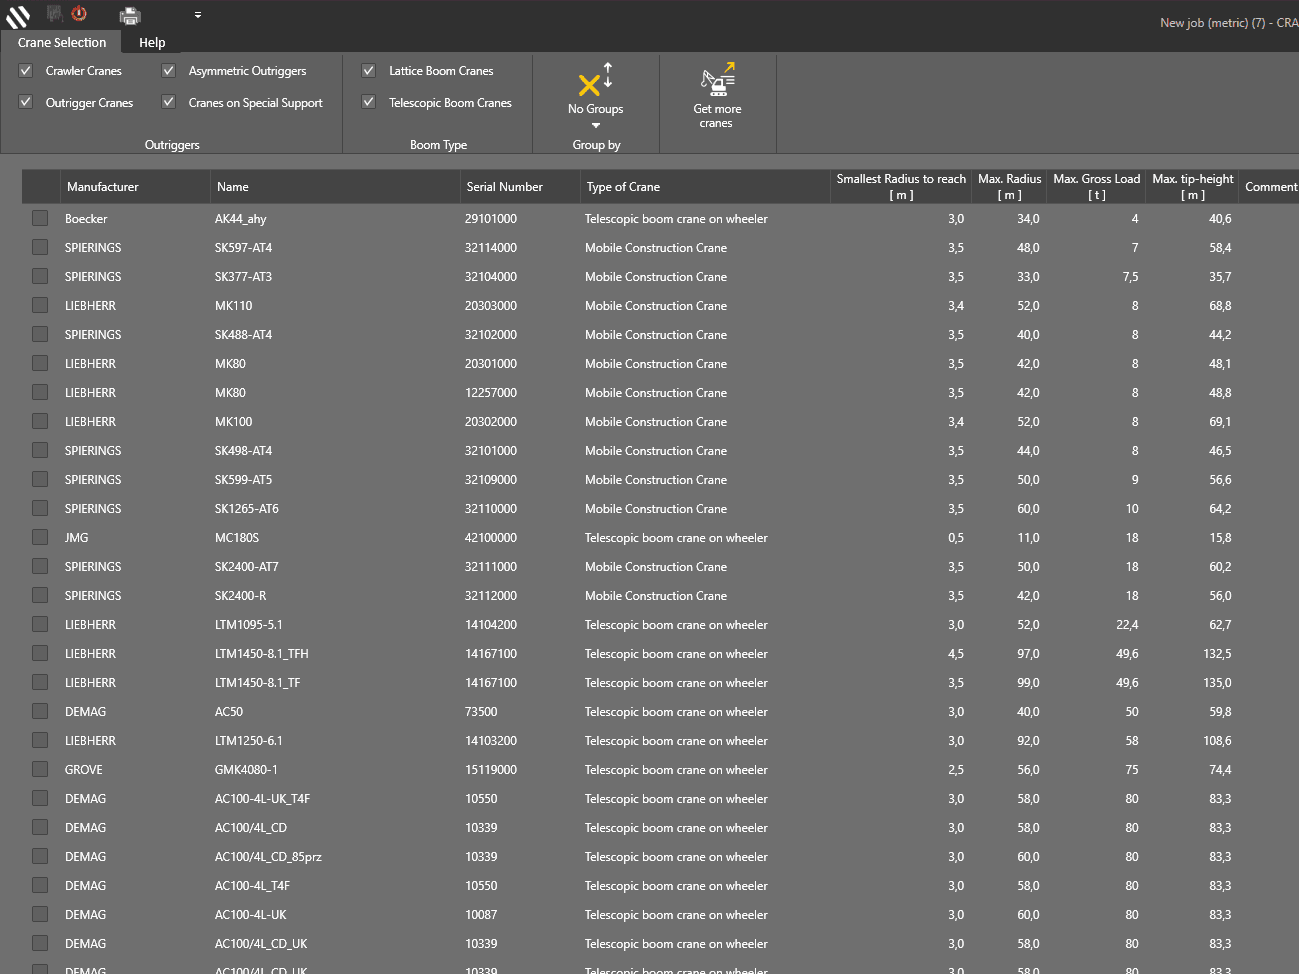Switch to the Crane Selection tab
This screenshot has width=1299, height=974.
click(x=62, y=42)
